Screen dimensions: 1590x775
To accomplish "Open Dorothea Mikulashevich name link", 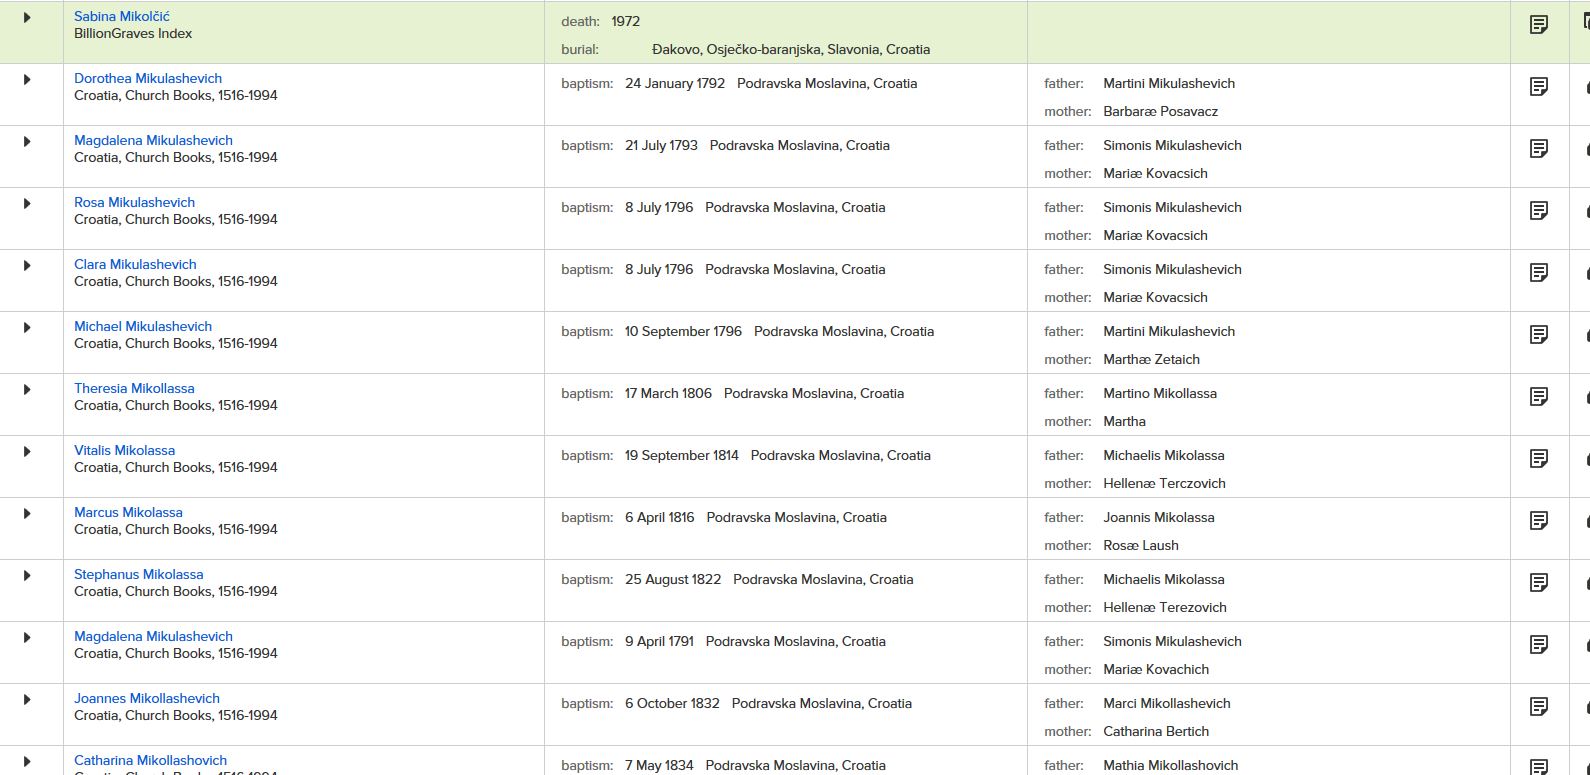I will (148, 78).
